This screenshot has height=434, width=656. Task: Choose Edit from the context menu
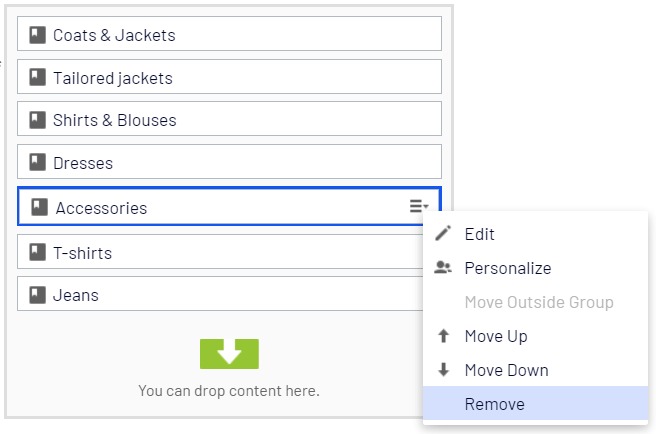(480, 234)
